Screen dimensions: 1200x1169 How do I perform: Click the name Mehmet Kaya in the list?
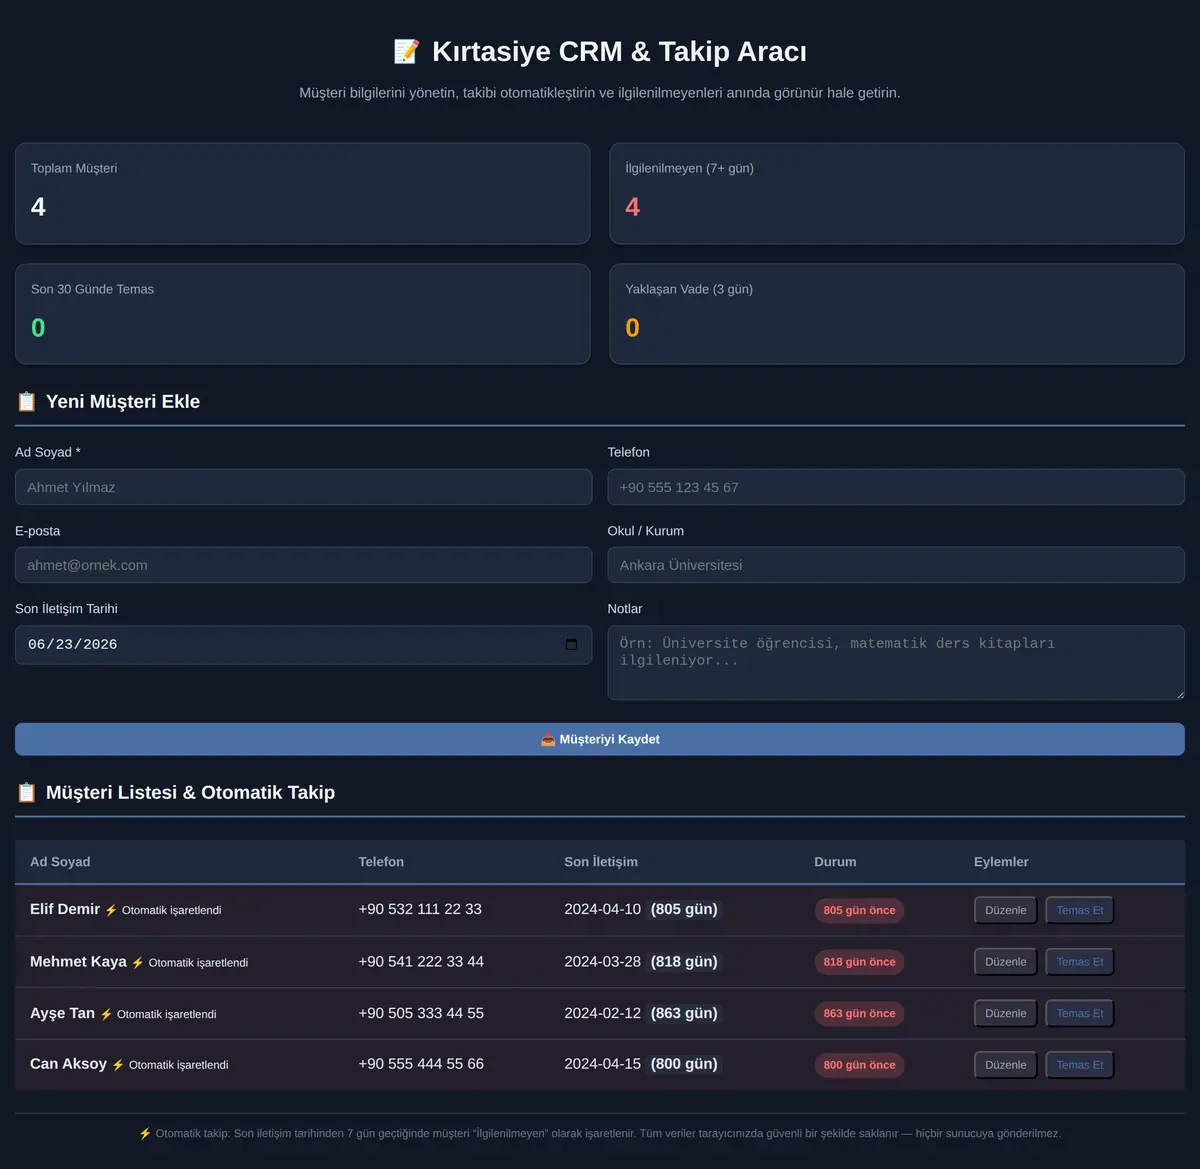click(78, 961)
